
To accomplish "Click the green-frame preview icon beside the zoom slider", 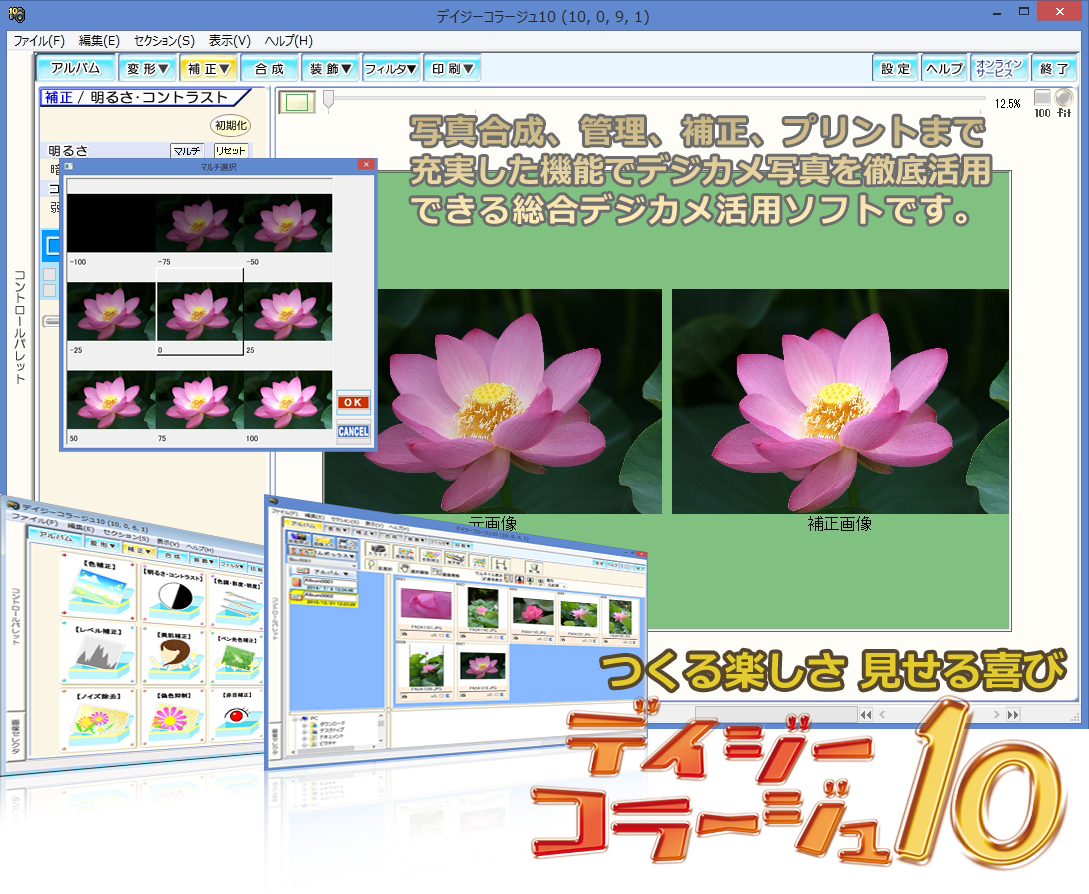I will click(297, 103).
